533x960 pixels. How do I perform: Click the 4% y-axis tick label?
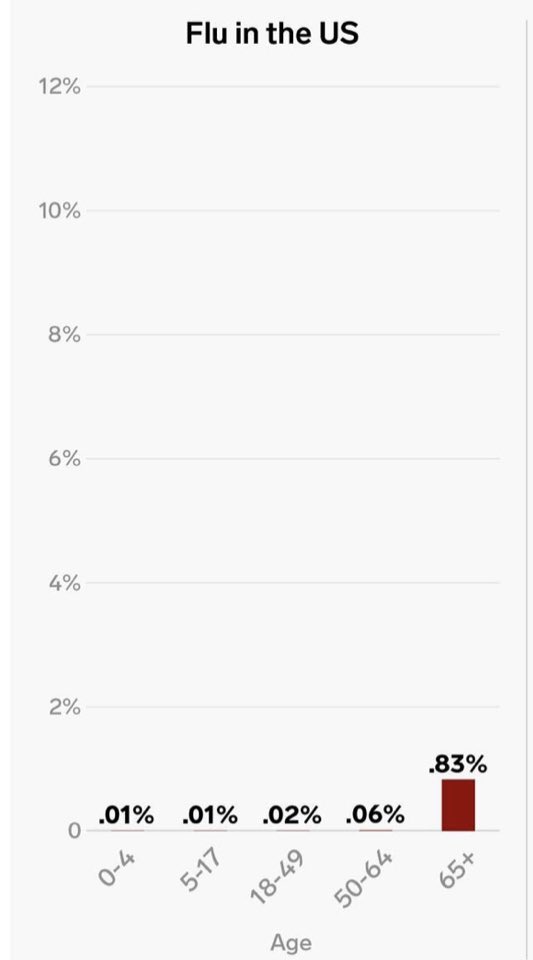click(x=64, y=583)
